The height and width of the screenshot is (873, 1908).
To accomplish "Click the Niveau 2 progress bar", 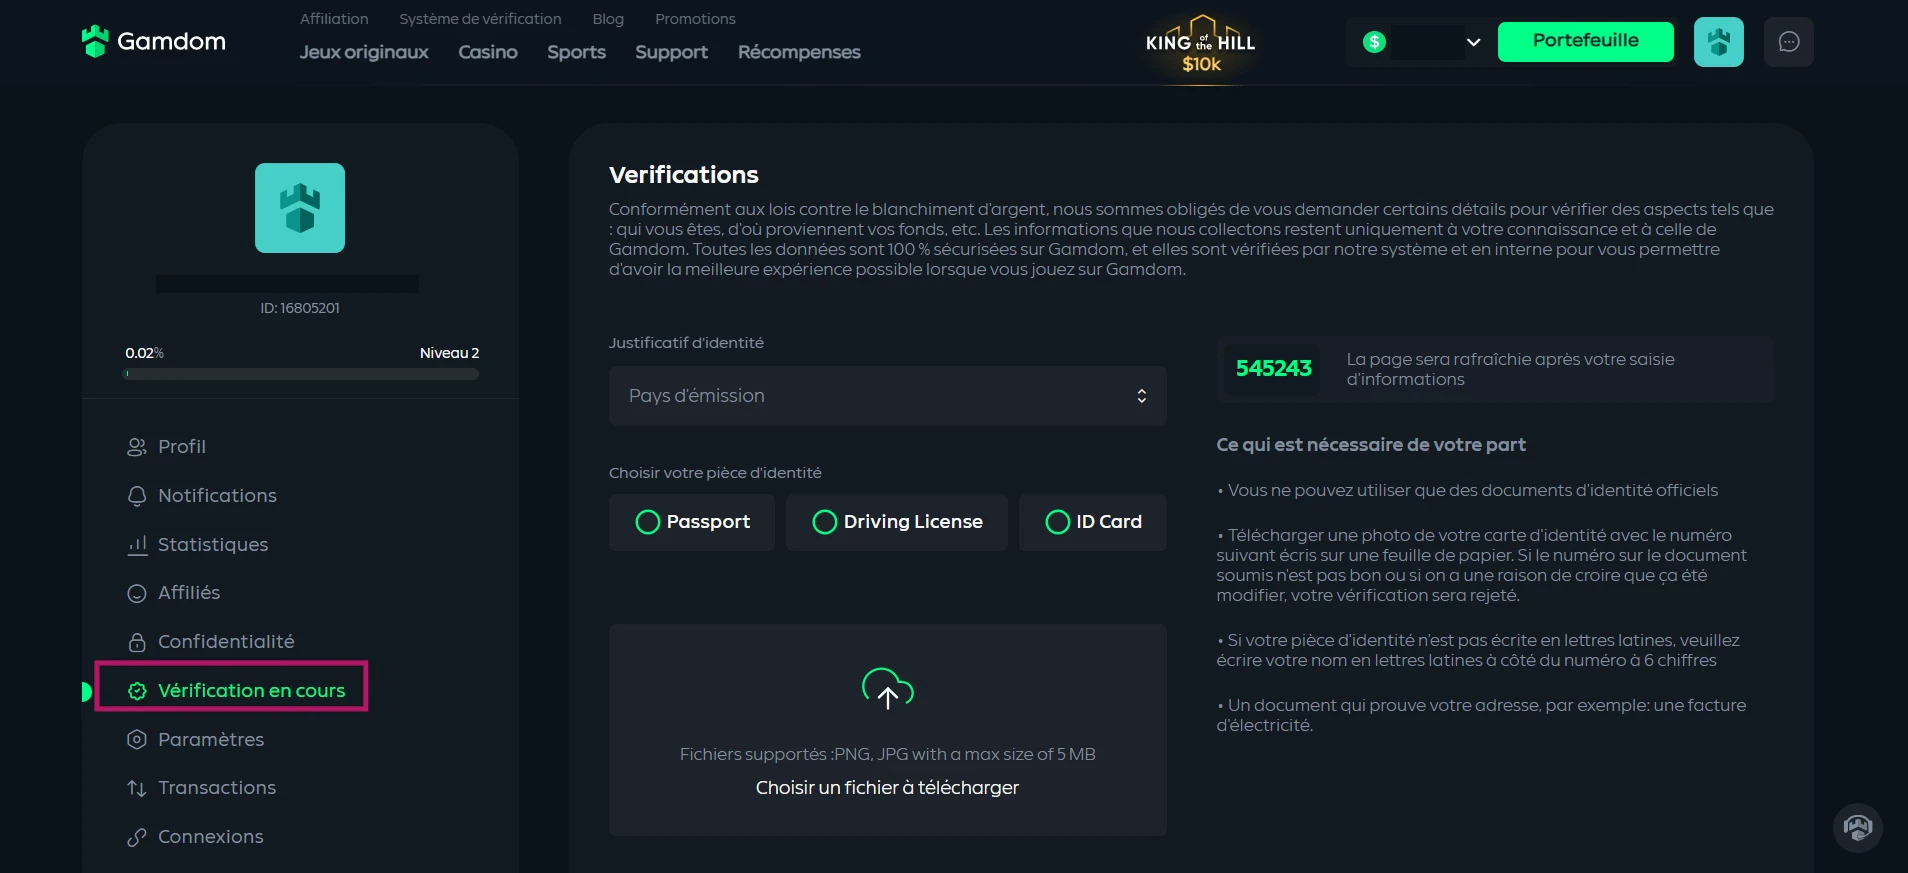I will pyautogui.click(x=301, y=374).
